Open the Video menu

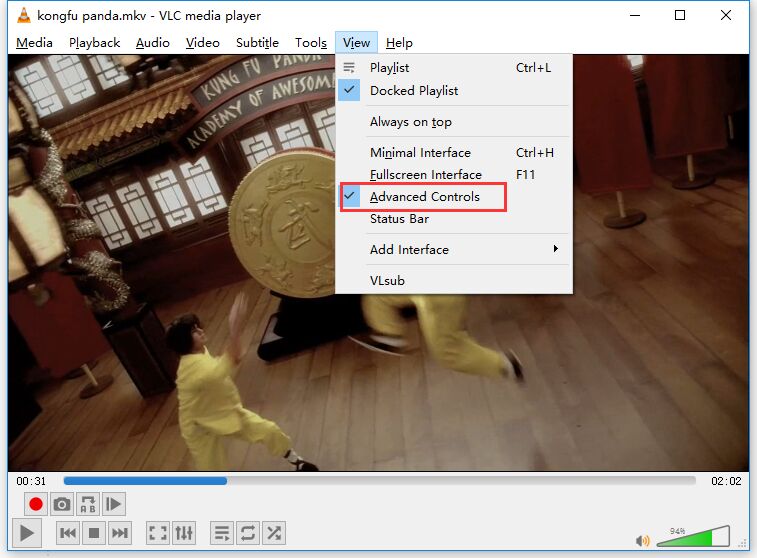(203, 43)
